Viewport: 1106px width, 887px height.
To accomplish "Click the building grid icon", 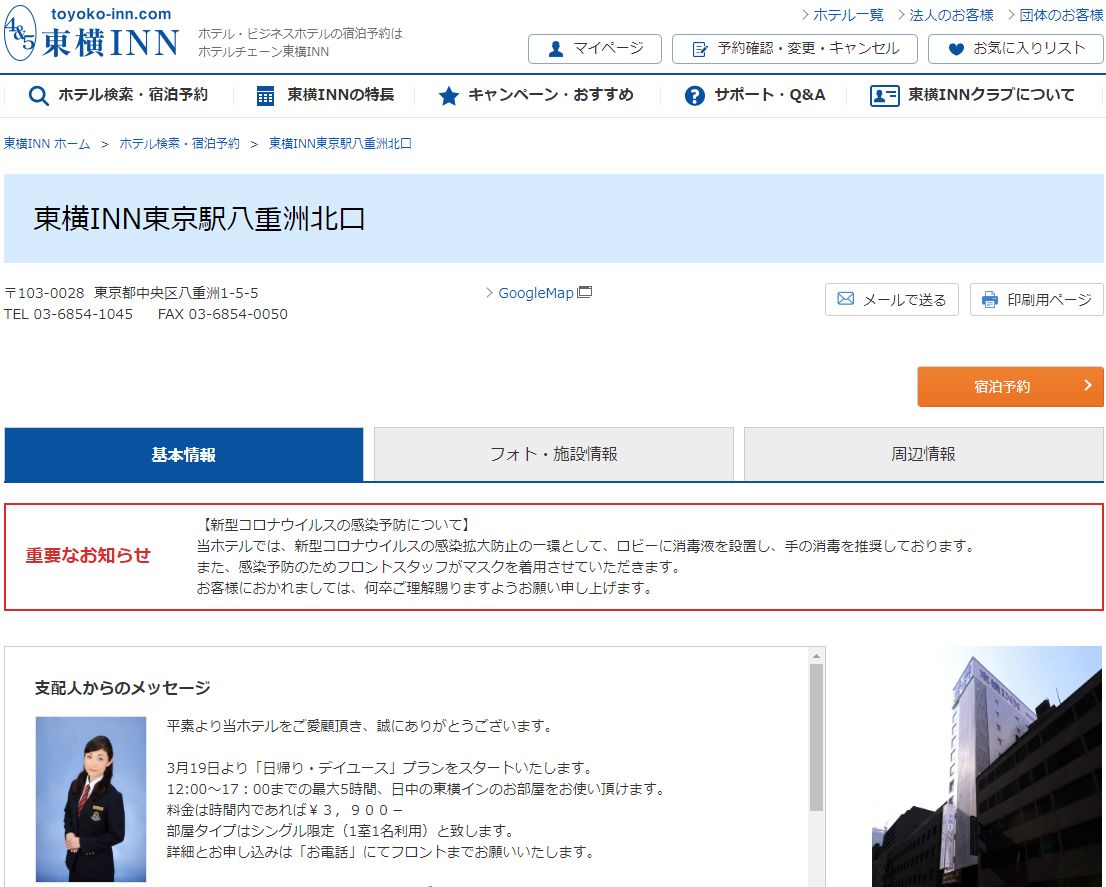I will [x=265, y=96].
